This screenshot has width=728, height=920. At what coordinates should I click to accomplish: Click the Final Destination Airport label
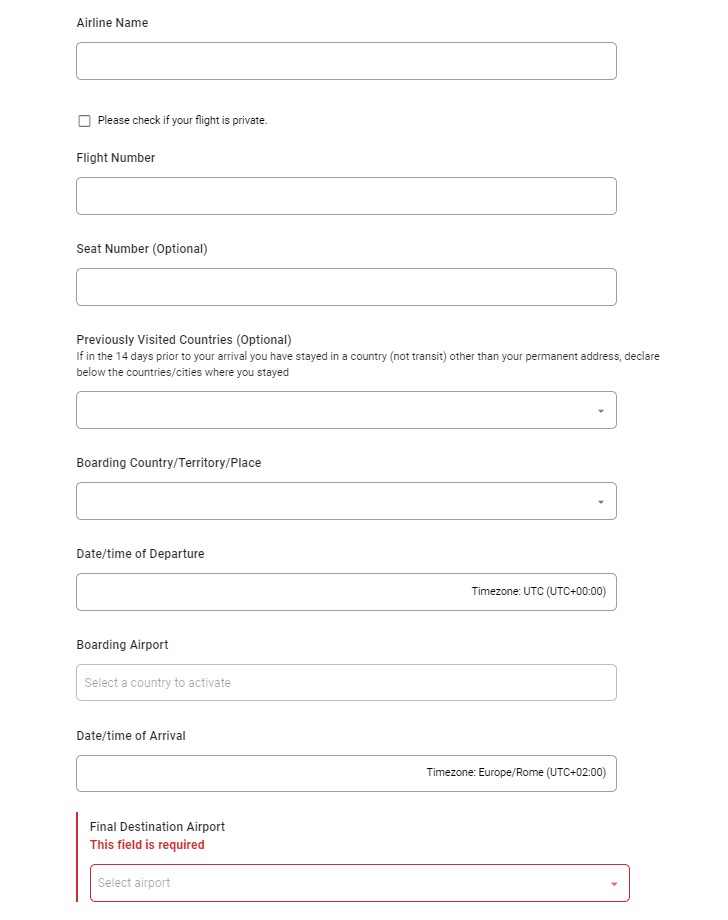coord(157,827)
